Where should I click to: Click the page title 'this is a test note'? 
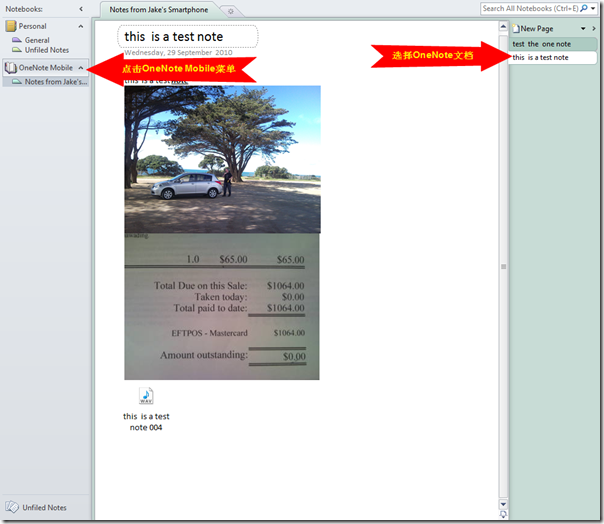click(x=173, y=37)
